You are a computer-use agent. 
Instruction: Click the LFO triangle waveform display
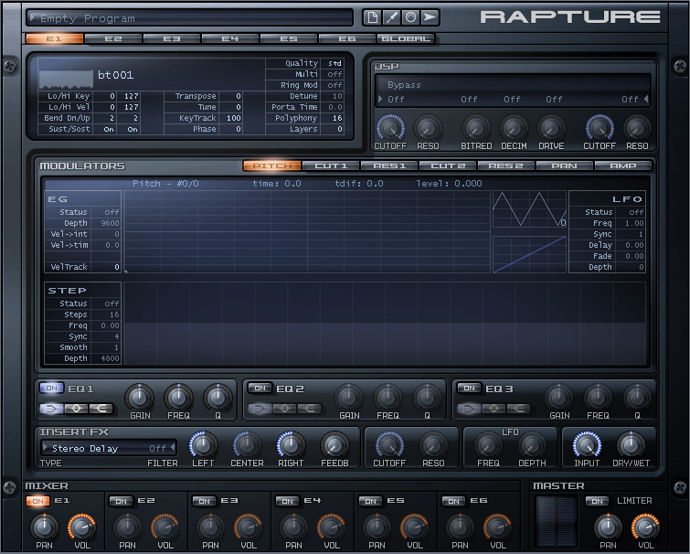click(529, 209)
